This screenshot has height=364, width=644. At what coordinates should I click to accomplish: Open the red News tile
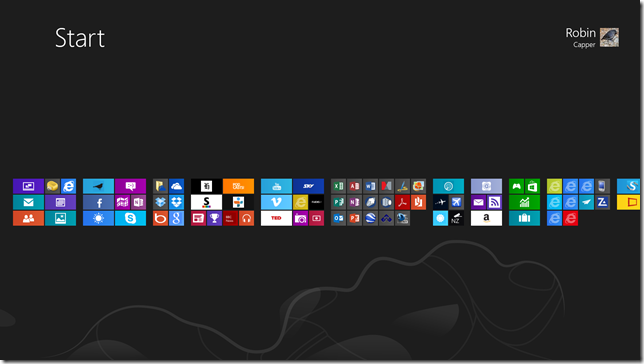coord(198,218)
